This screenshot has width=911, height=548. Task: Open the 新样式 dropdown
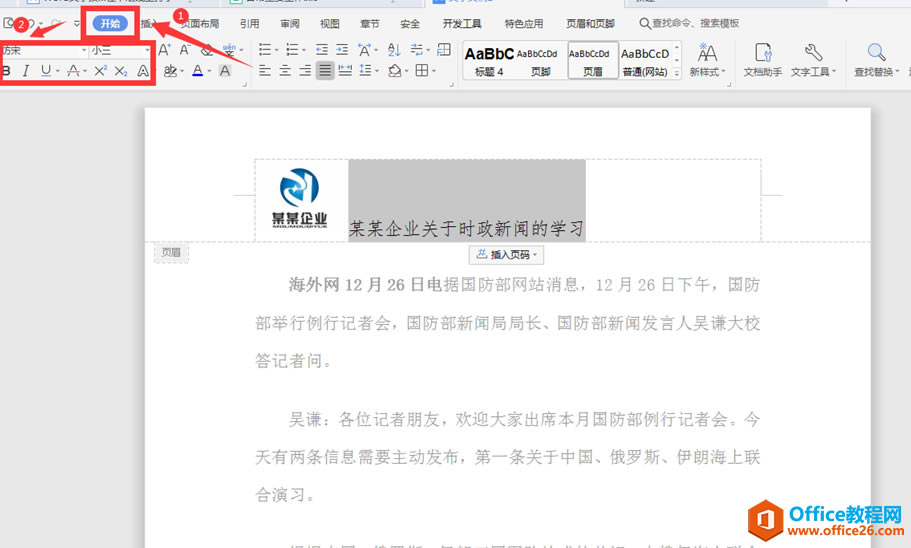pos(707,61)
